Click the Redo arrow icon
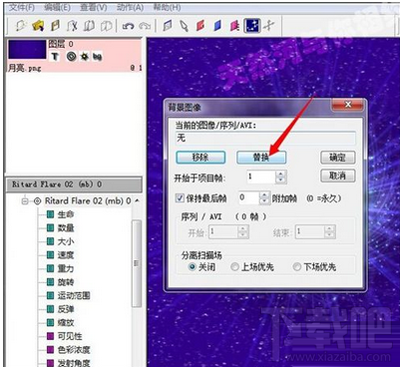Viewport: 400px width, 367px height. [x=145, y=26]
